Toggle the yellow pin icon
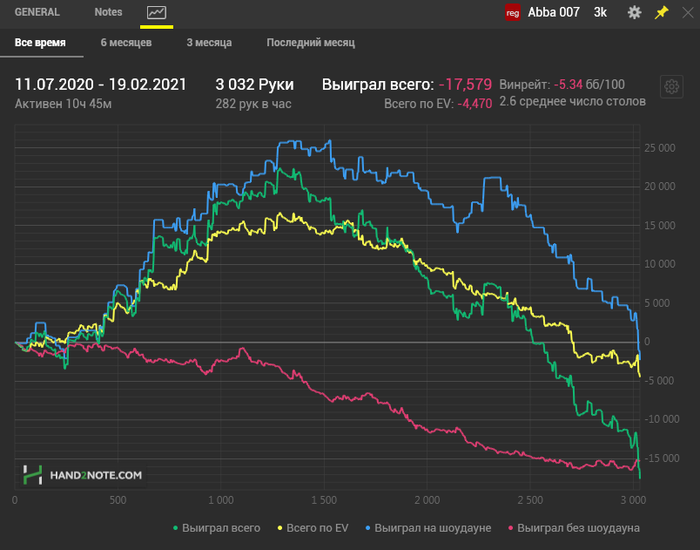 662,12
